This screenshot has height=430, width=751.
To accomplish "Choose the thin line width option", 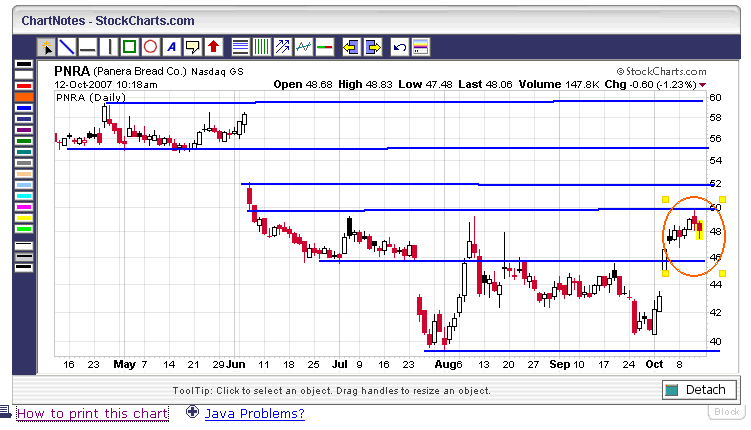I will tap(24, 246).
